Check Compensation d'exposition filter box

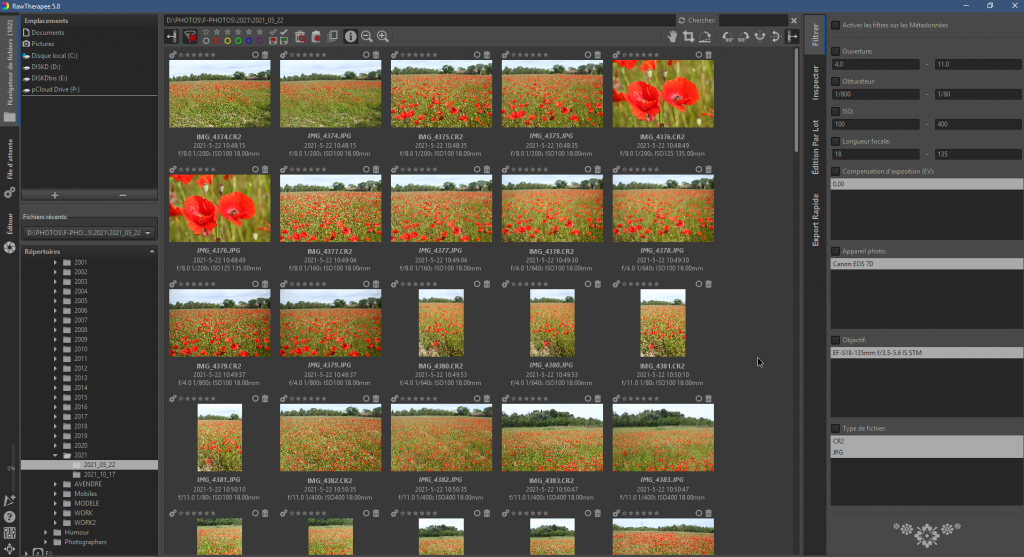pyautogui.click(x=835, y=171)
